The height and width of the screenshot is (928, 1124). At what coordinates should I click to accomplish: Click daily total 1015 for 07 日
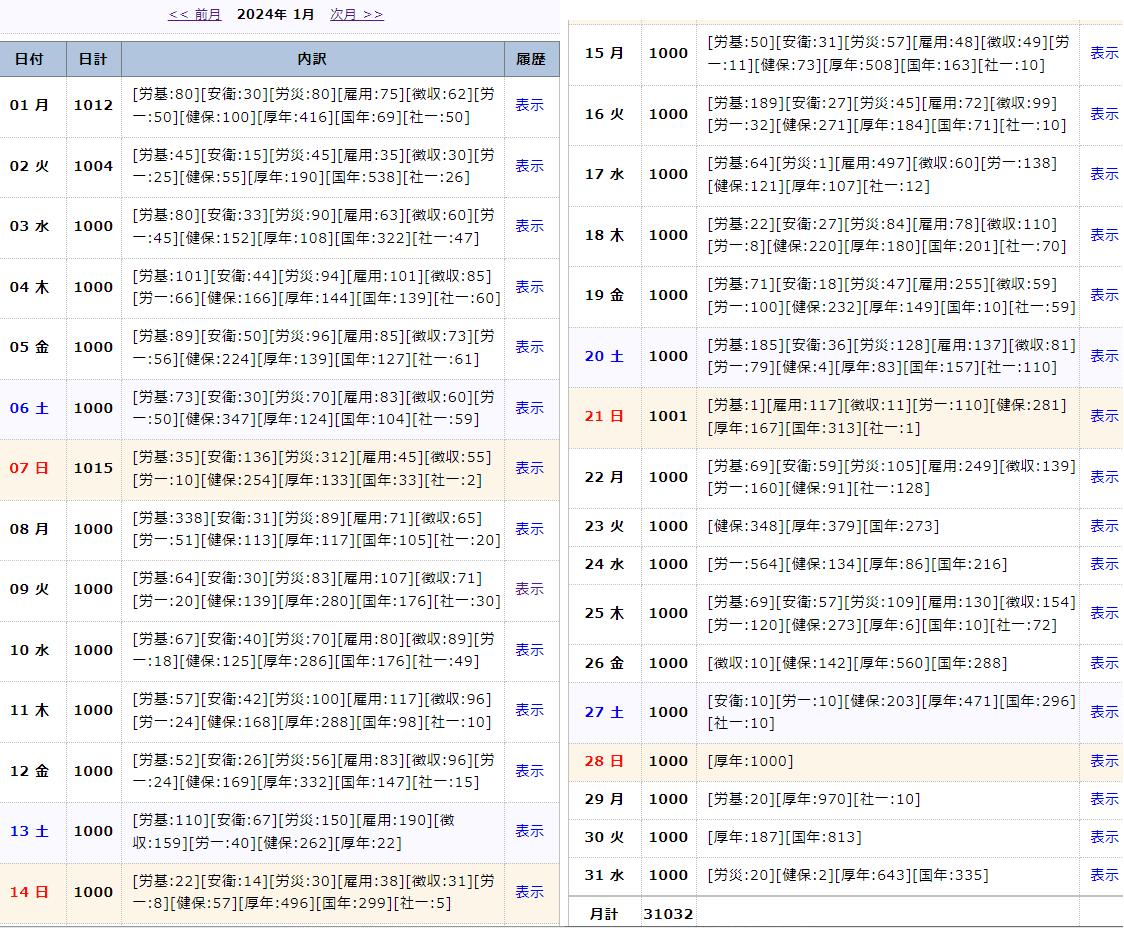click(x=93, y=469)
